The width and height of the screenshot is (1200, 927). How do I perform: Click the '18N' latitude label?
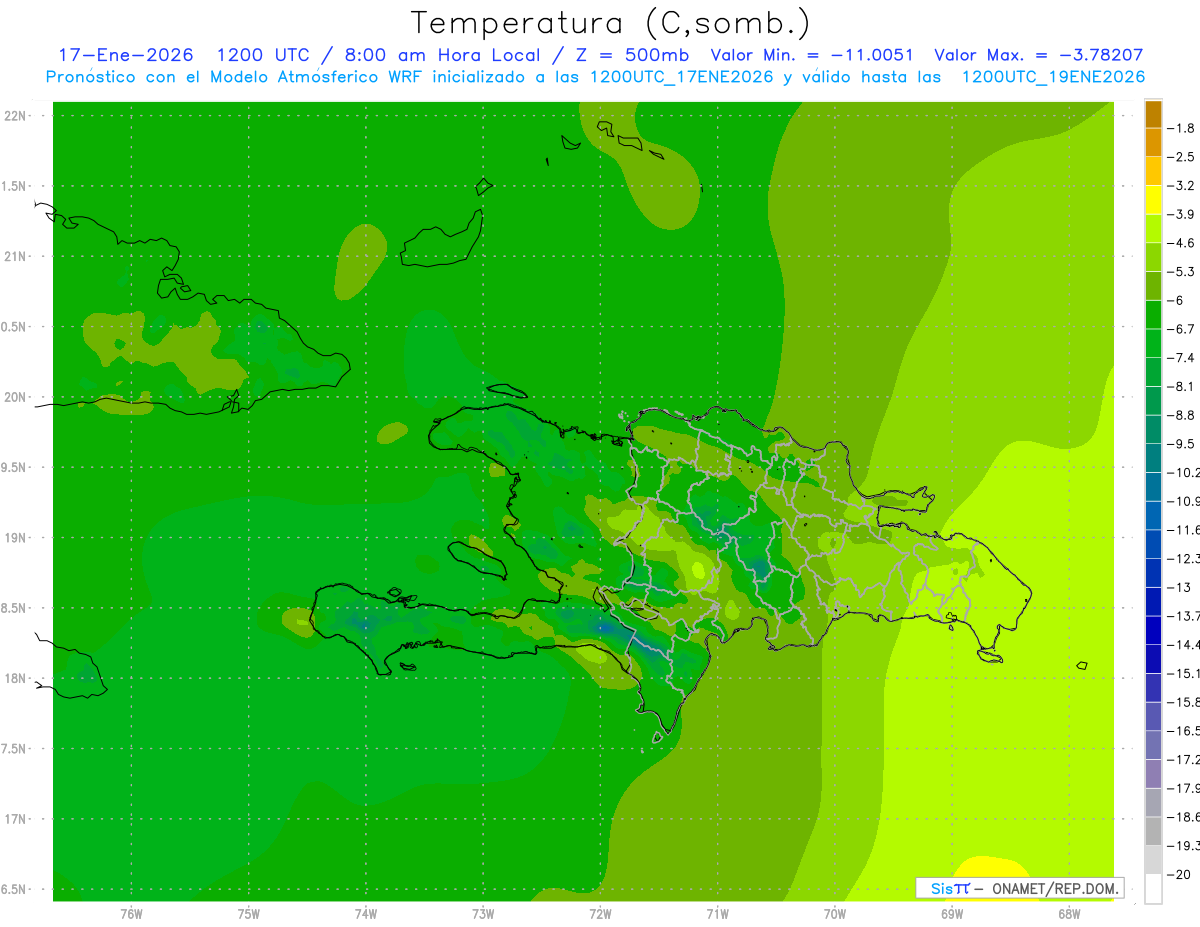pyautogui.click(x=17, y=678)
